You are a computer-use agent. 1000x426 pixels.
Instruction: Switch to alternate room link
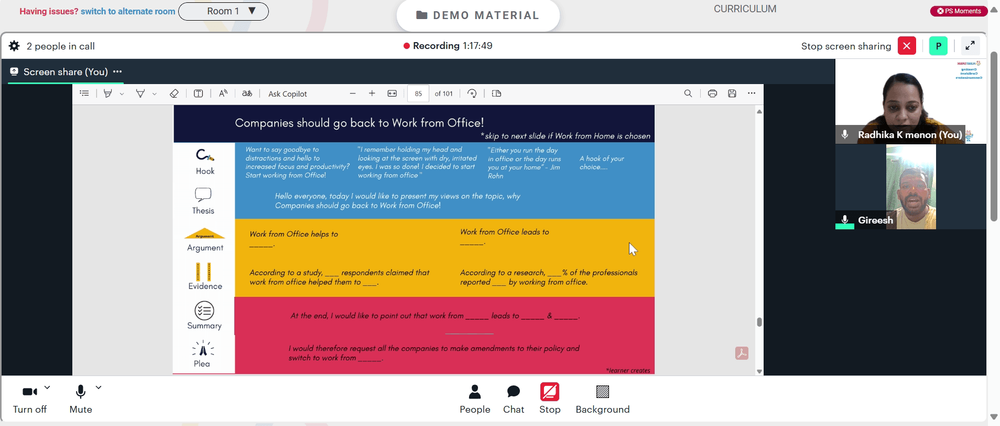click(x=128, y=11)
